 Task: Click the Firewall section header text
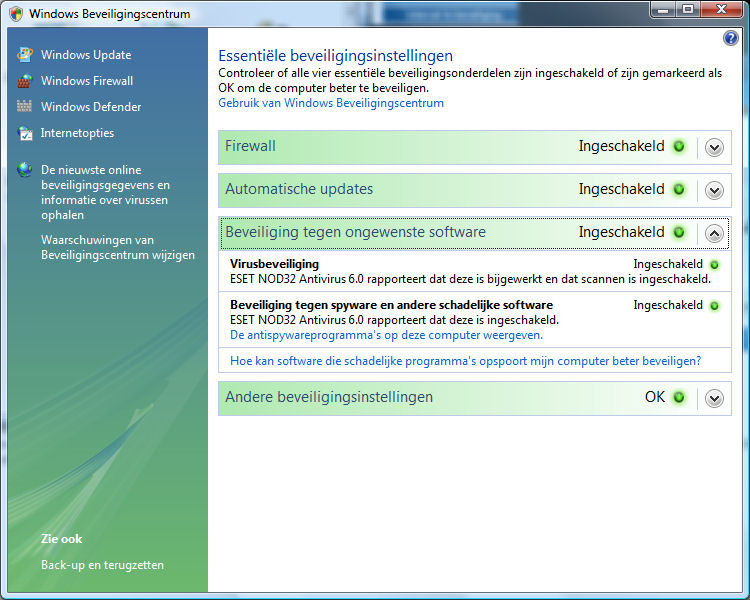[250, 146]
